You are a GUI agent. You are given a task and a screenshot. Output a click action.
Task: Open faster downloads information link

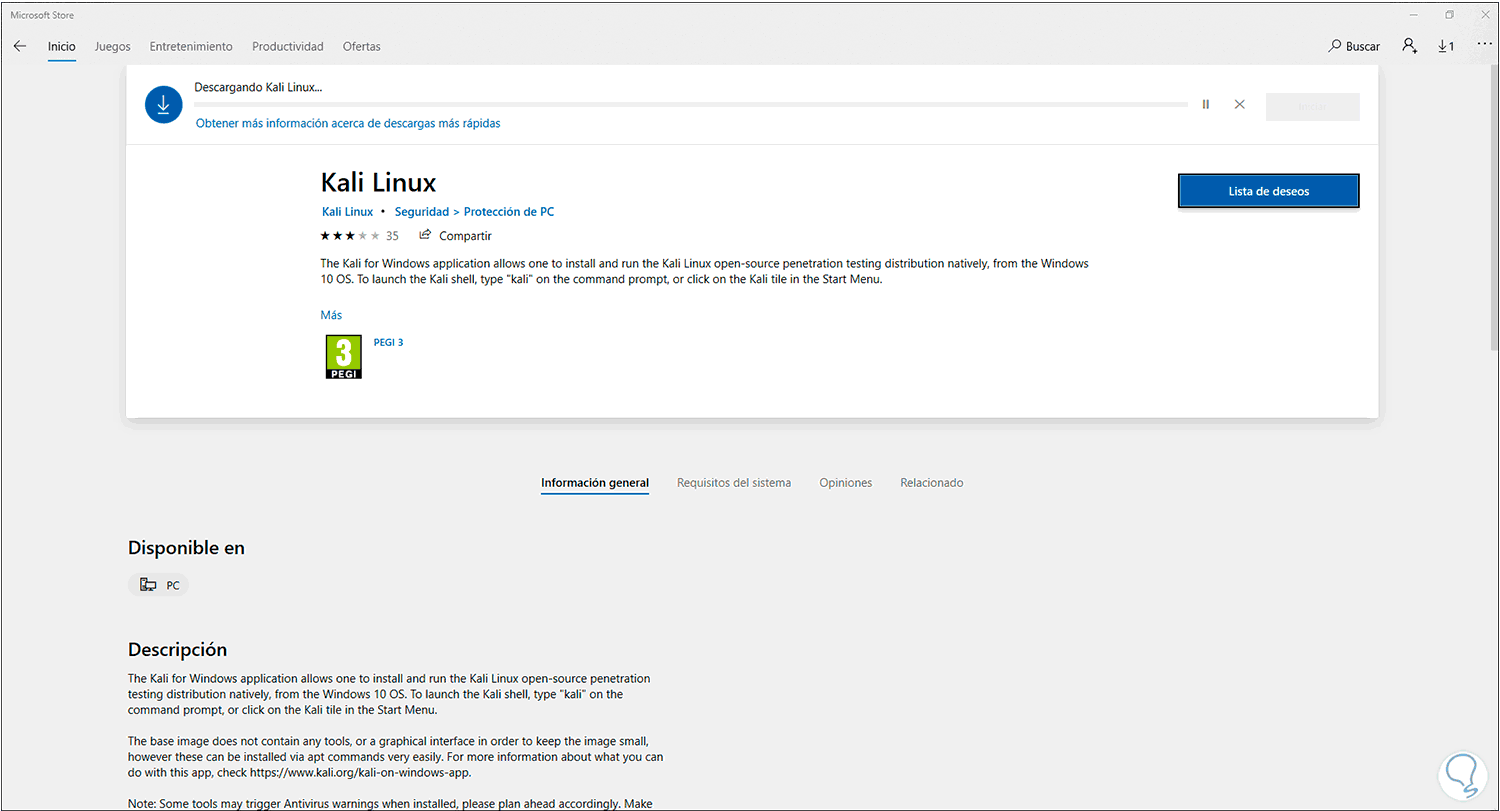click(x=348, y=123)
